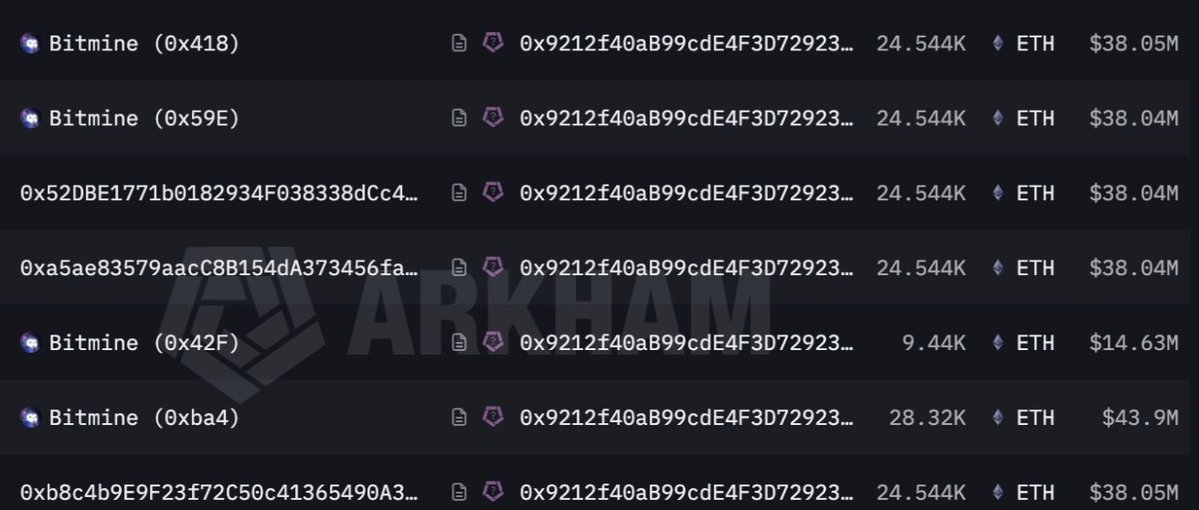Screen dimensions: 1199x510
Task: Click document icon in 0x52DBE1771b row
Action: tap(458, 193)
